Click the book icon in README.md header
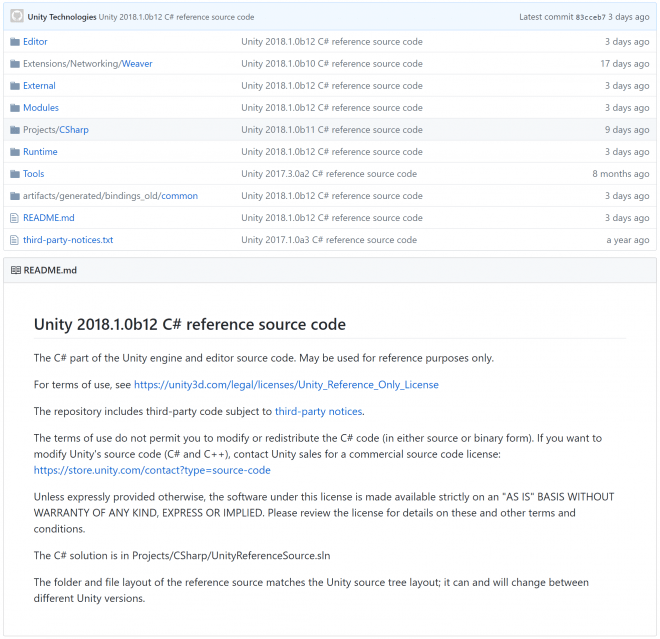This screenshot has height=639, width=660. pos(16,270)
